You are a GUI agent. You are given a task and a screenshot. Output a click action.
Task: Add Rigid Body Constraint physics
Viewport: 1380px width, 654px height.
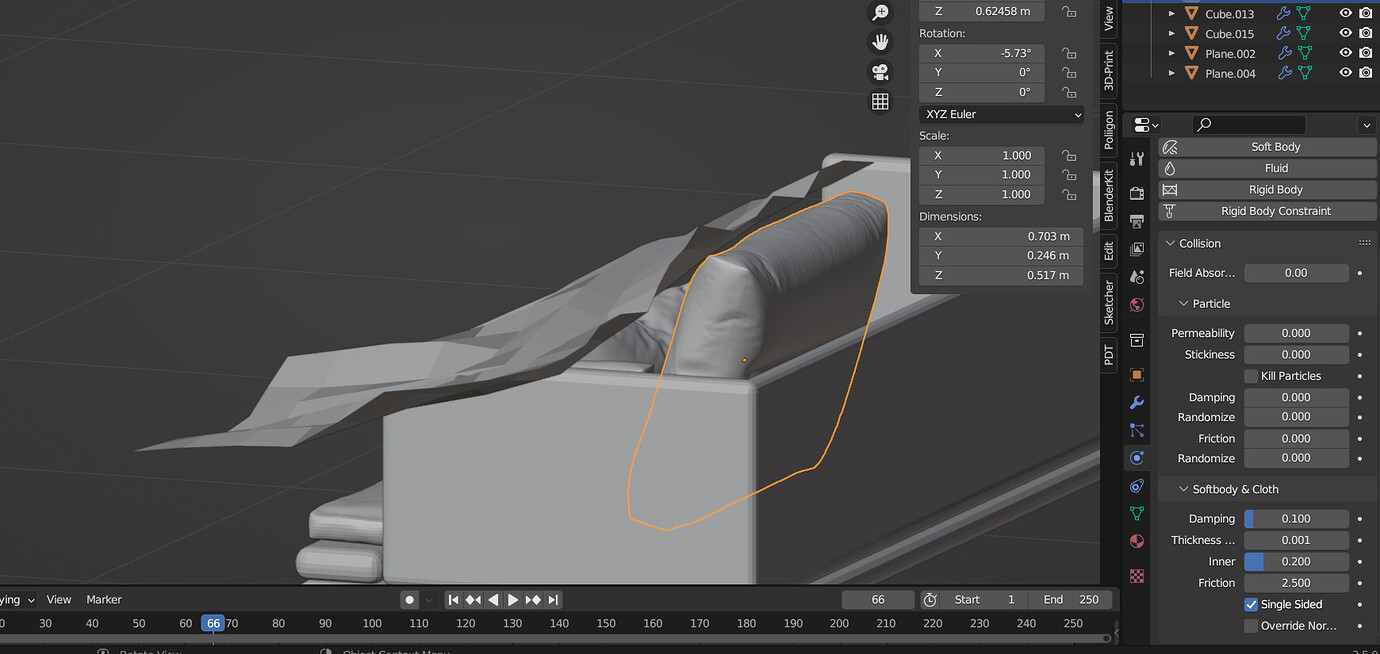1267,211
